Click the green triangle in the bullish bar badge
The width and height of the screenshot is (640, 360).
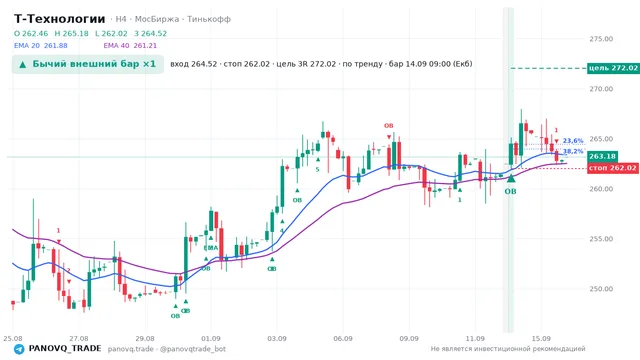[23, 64]
